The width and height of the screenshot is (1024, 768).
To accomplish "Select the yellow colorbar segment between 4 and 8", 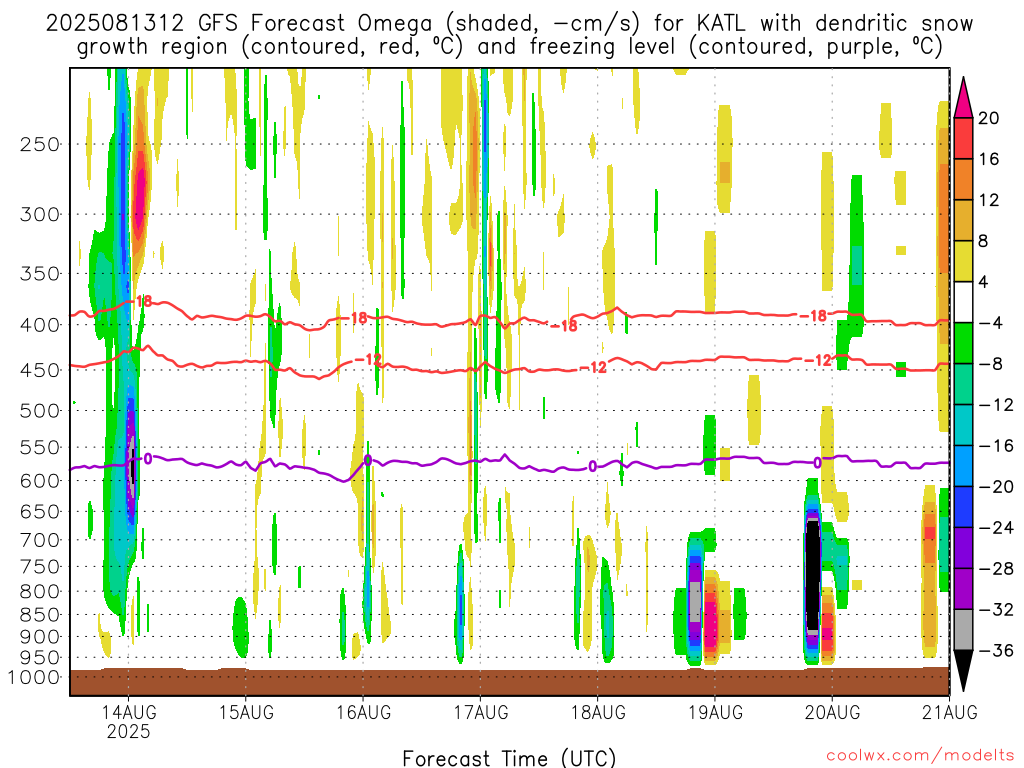I will [963, 261].
